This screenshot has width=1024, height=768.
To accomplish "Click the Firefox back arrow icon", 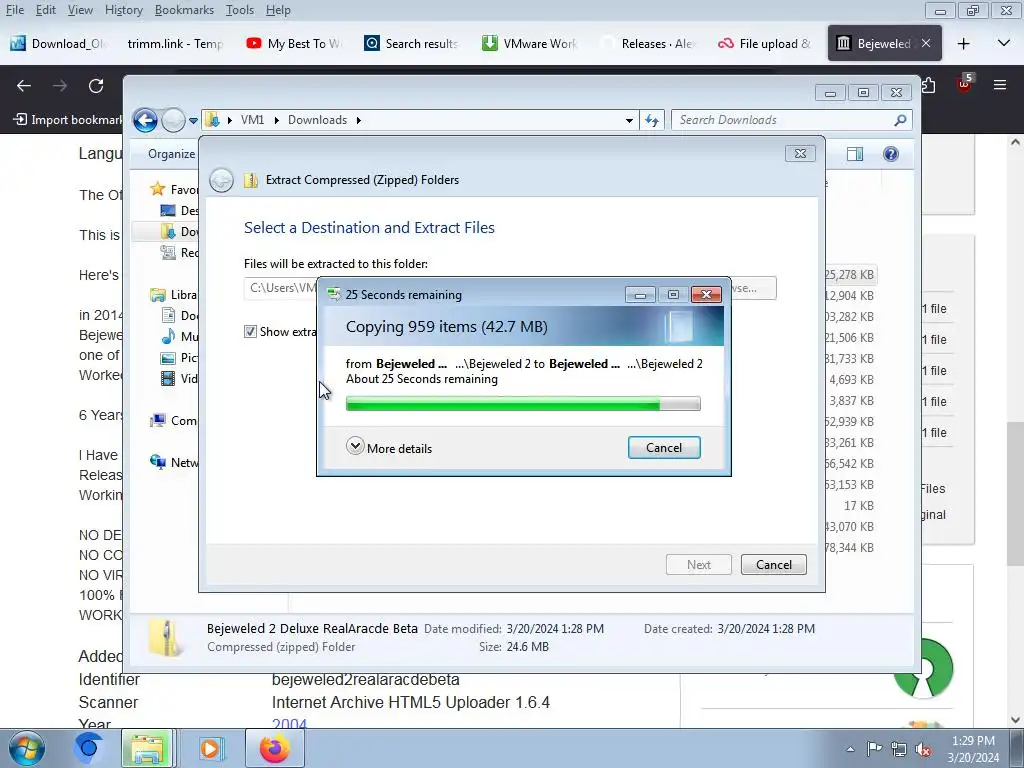I will [24, 86].
